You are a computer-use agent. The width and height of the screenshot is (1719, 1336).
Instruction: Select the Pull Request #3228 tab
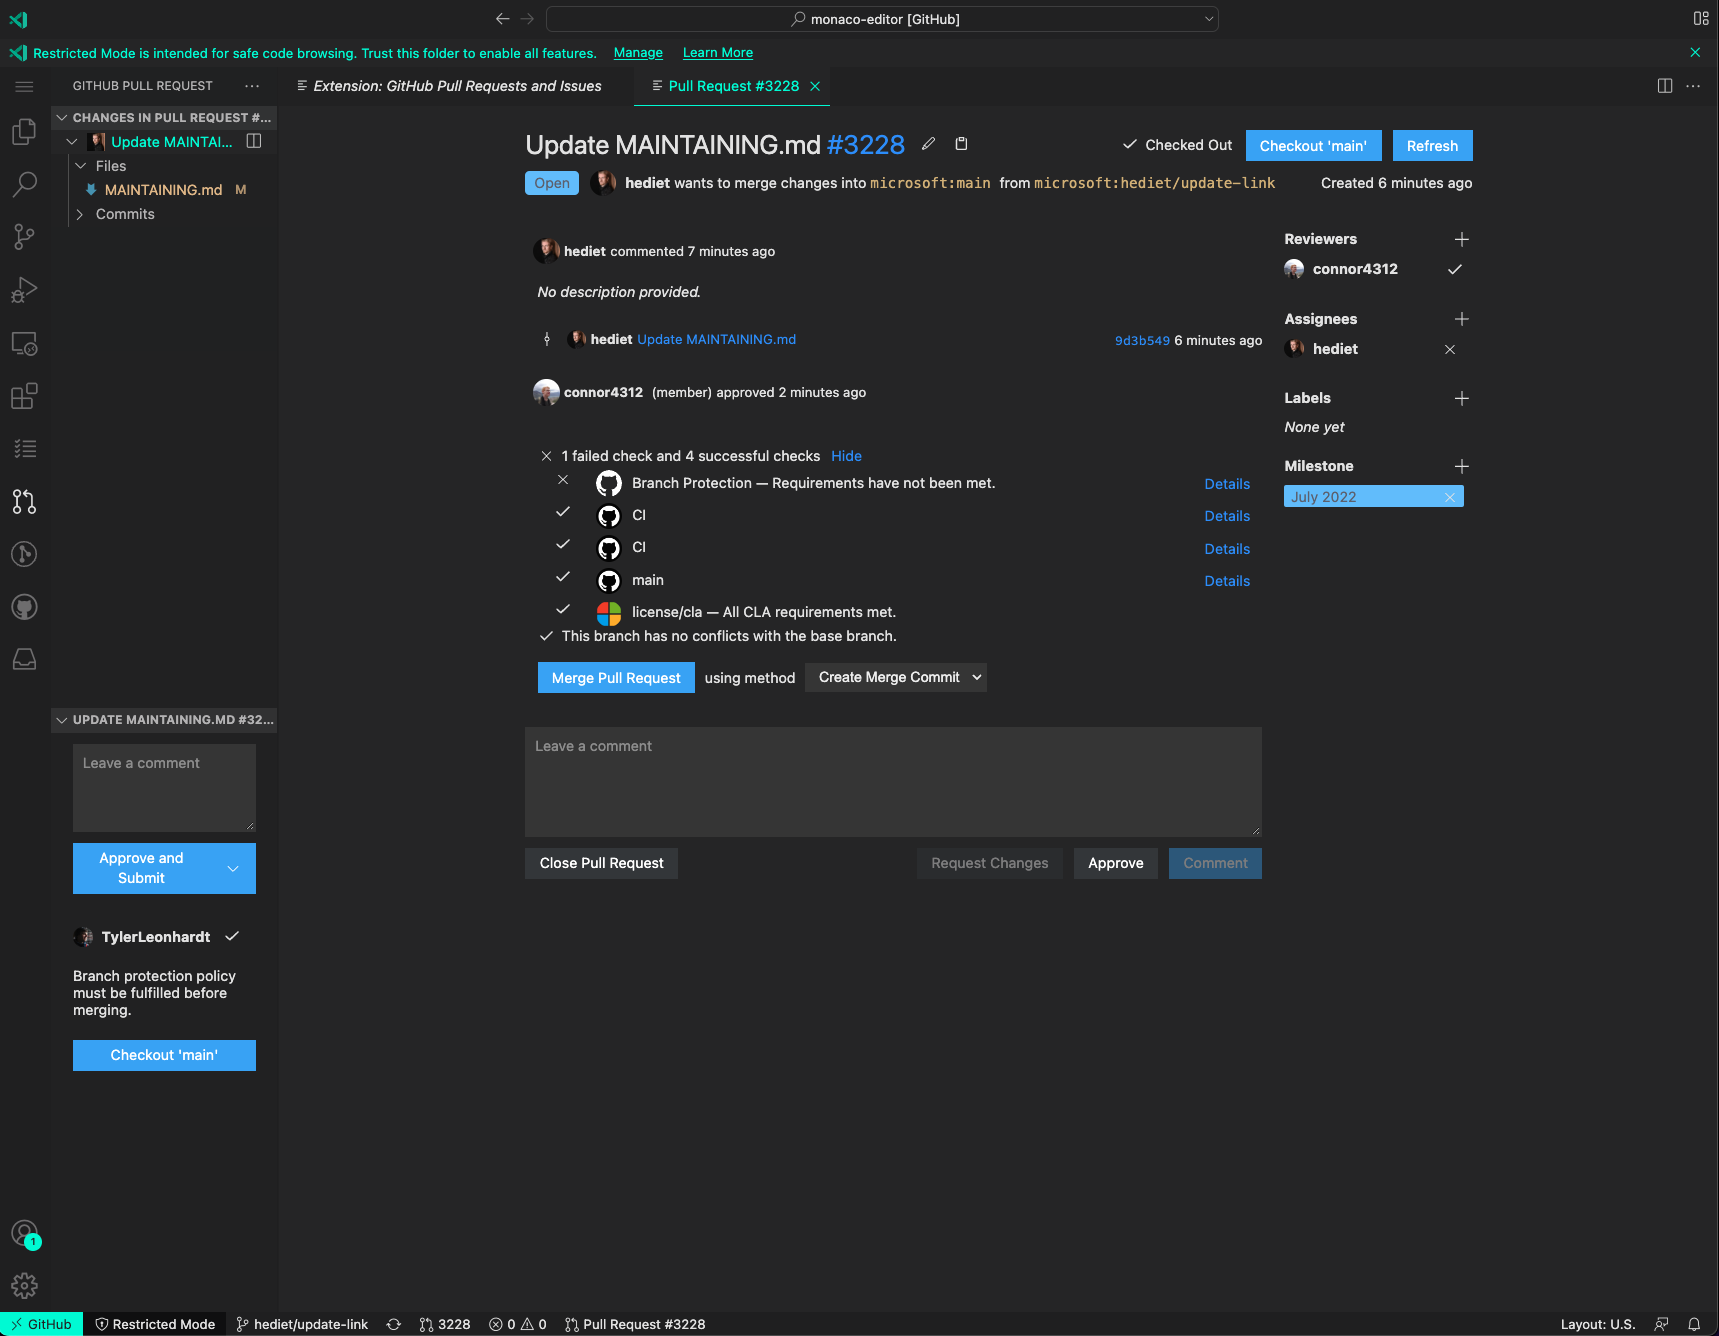731,86
